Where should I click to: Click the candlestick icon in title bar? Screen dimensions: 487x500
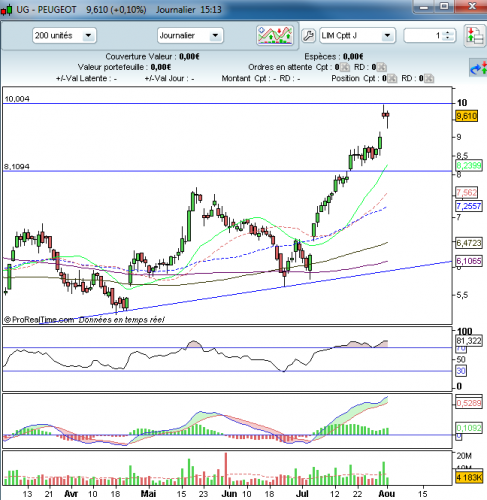point(6,10)
